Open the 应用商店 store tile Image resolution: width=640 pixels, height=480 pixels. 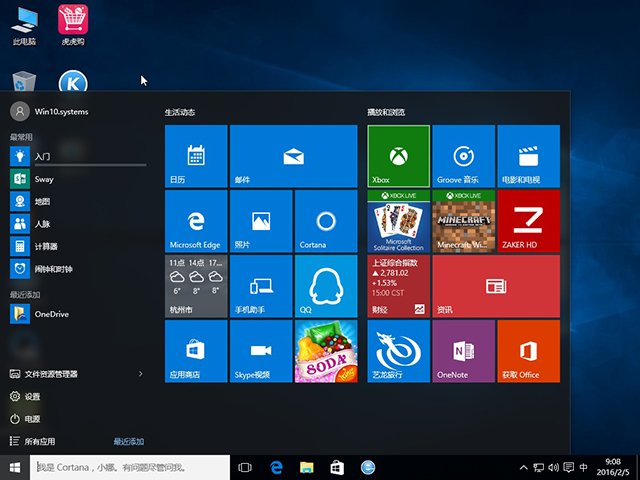pos(196,351)
